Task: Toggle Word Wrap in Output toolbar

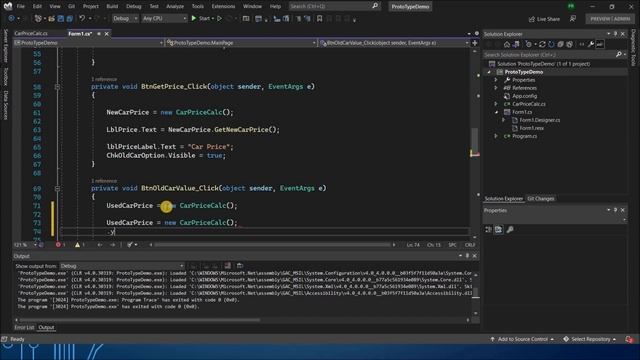Action: [240, 266]
